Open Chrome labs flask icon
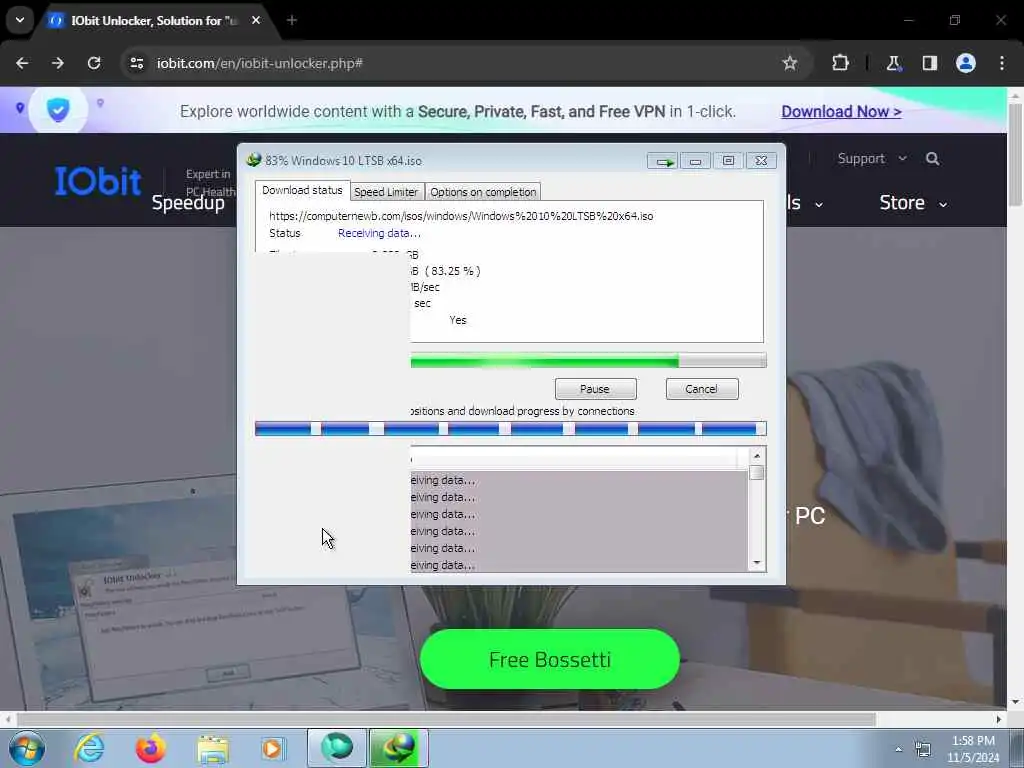 point(893,63)
